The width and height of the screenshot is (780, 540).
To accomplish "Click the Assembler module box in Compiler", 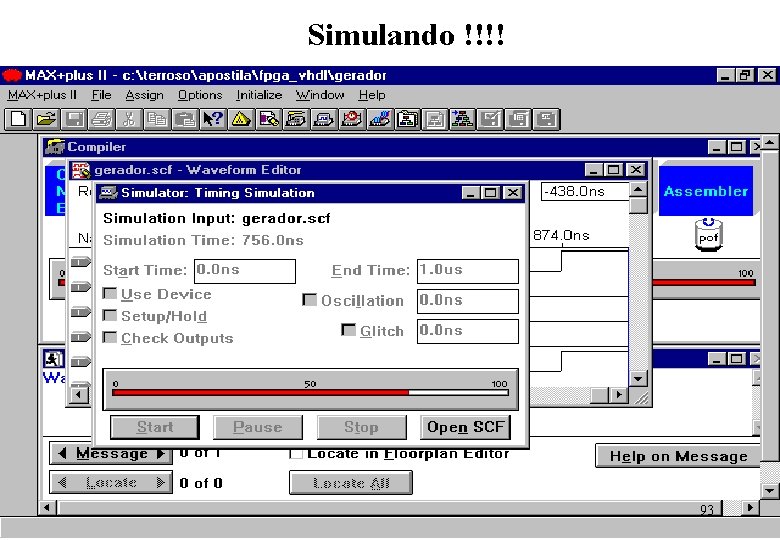I will (x=706, y=191).
